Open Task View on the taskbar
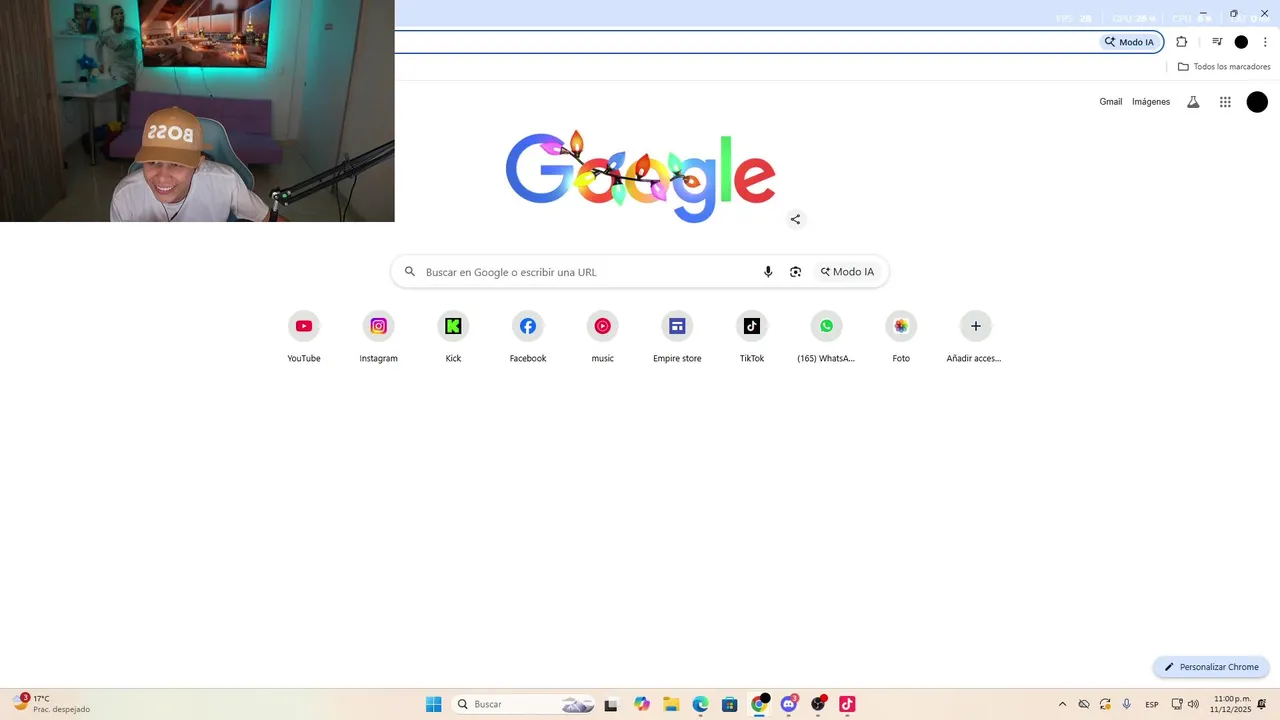Viewport: 1280px width, 720px height. pos(611,704)
